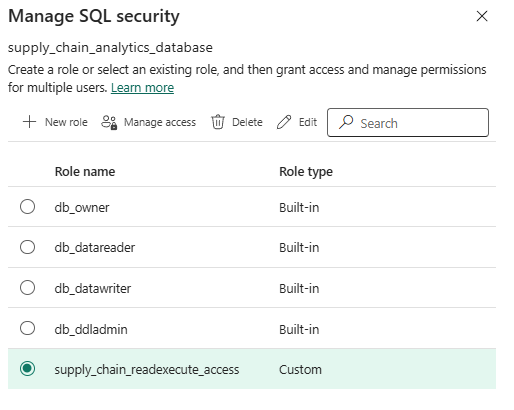
Task: Click the Manage SQL security title
Action: (94, 16)
